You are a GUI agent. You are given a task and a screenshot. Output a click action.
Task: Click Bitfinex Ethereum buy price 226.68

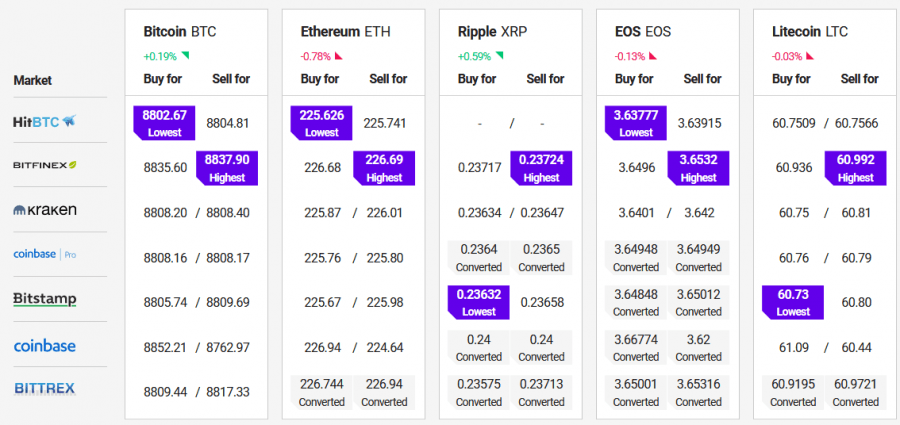(x=323, y=168)
